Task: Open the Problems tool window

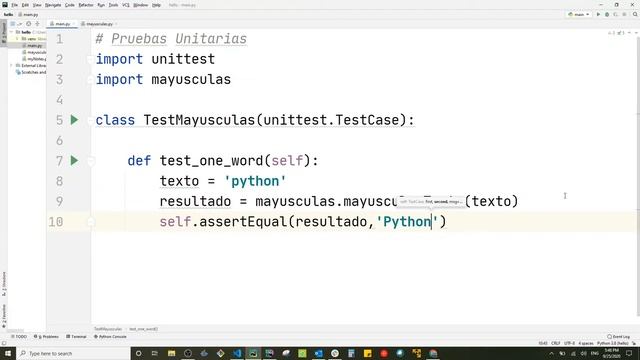Action: click(46, 337)
